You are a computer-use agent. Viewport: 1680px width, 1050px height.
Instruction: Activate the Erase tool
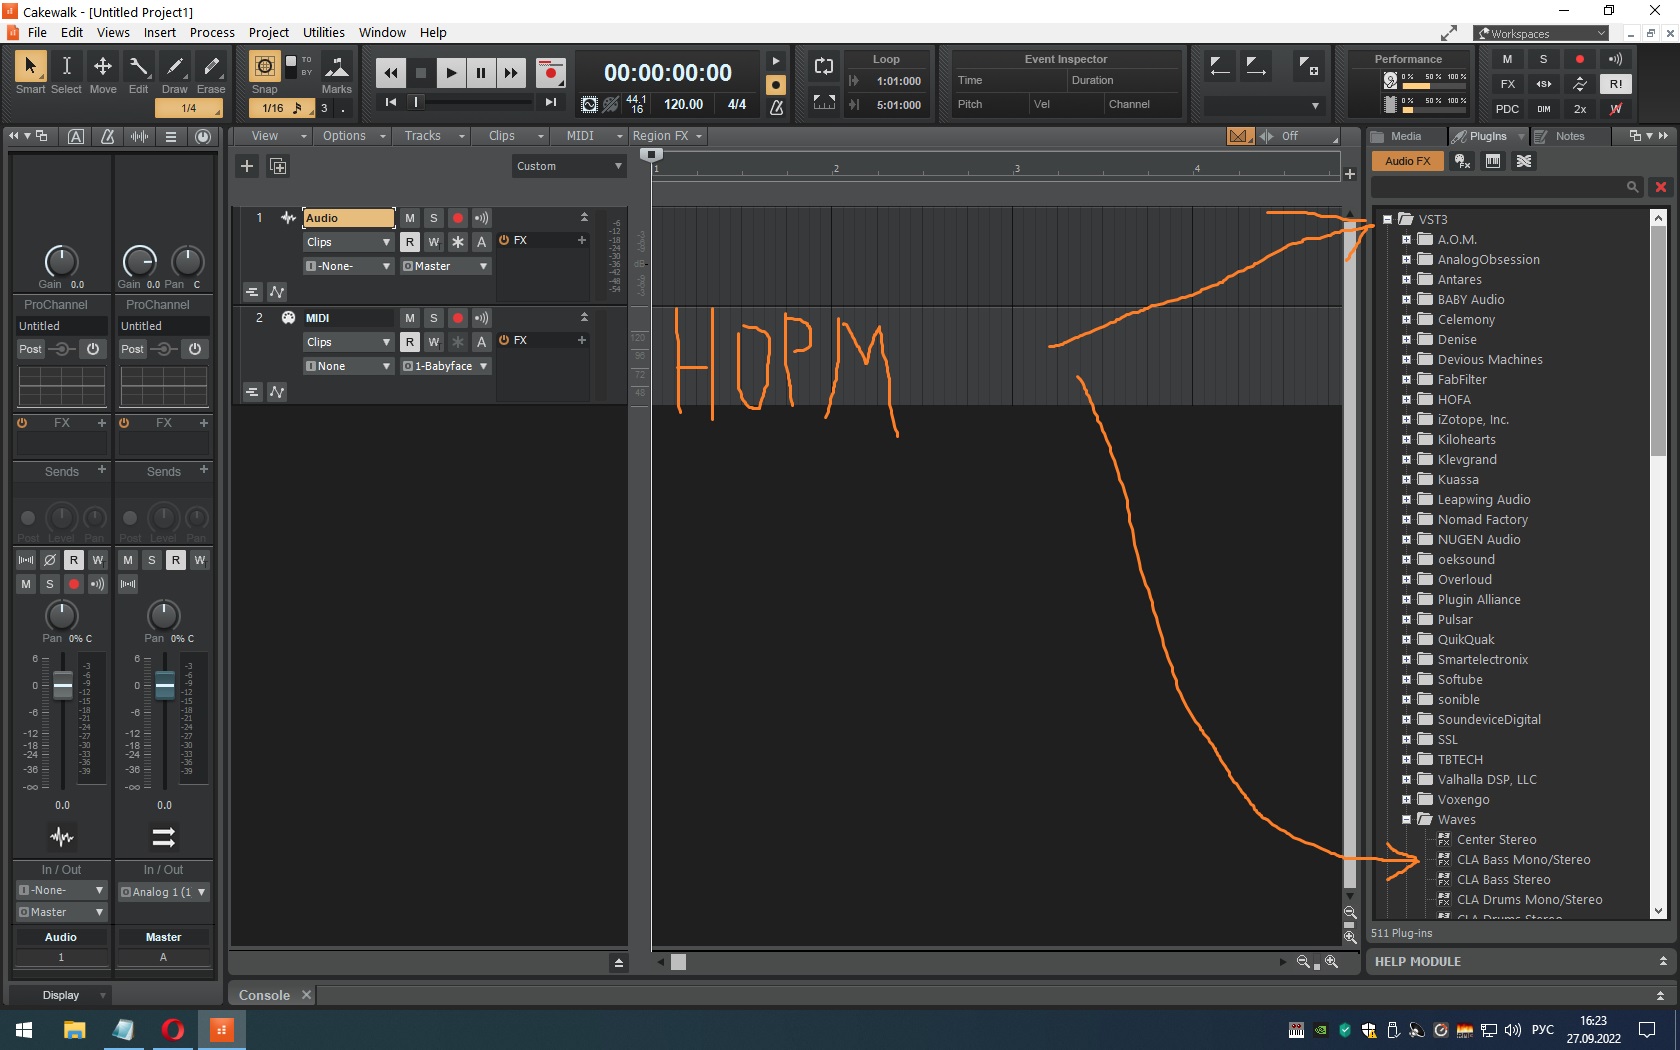211,67
